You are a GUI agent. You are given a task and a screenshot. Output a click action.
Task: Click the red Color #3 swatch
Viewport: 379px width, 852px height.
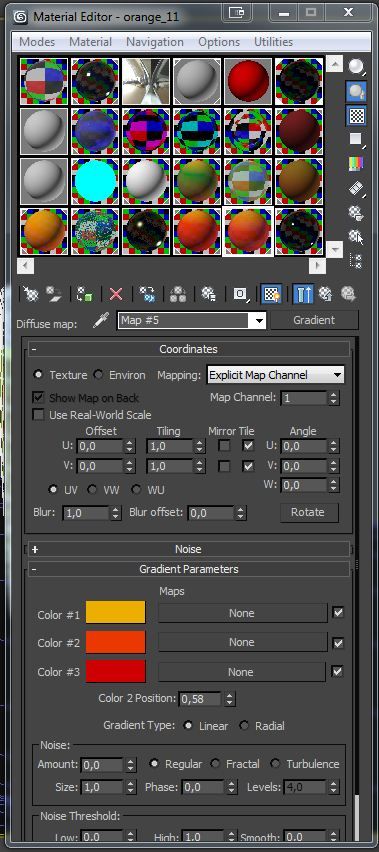(x=116, y=671)
